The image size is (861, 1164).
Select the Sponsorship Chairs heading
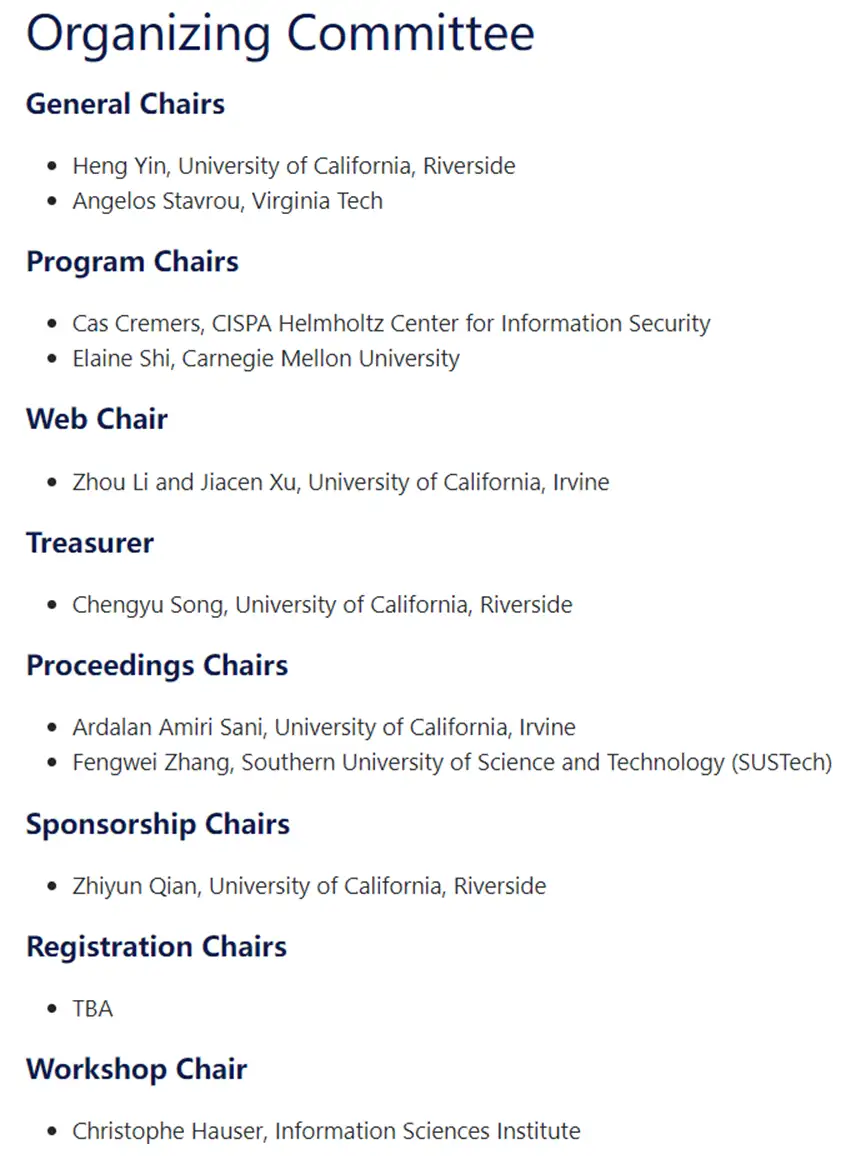157,825
